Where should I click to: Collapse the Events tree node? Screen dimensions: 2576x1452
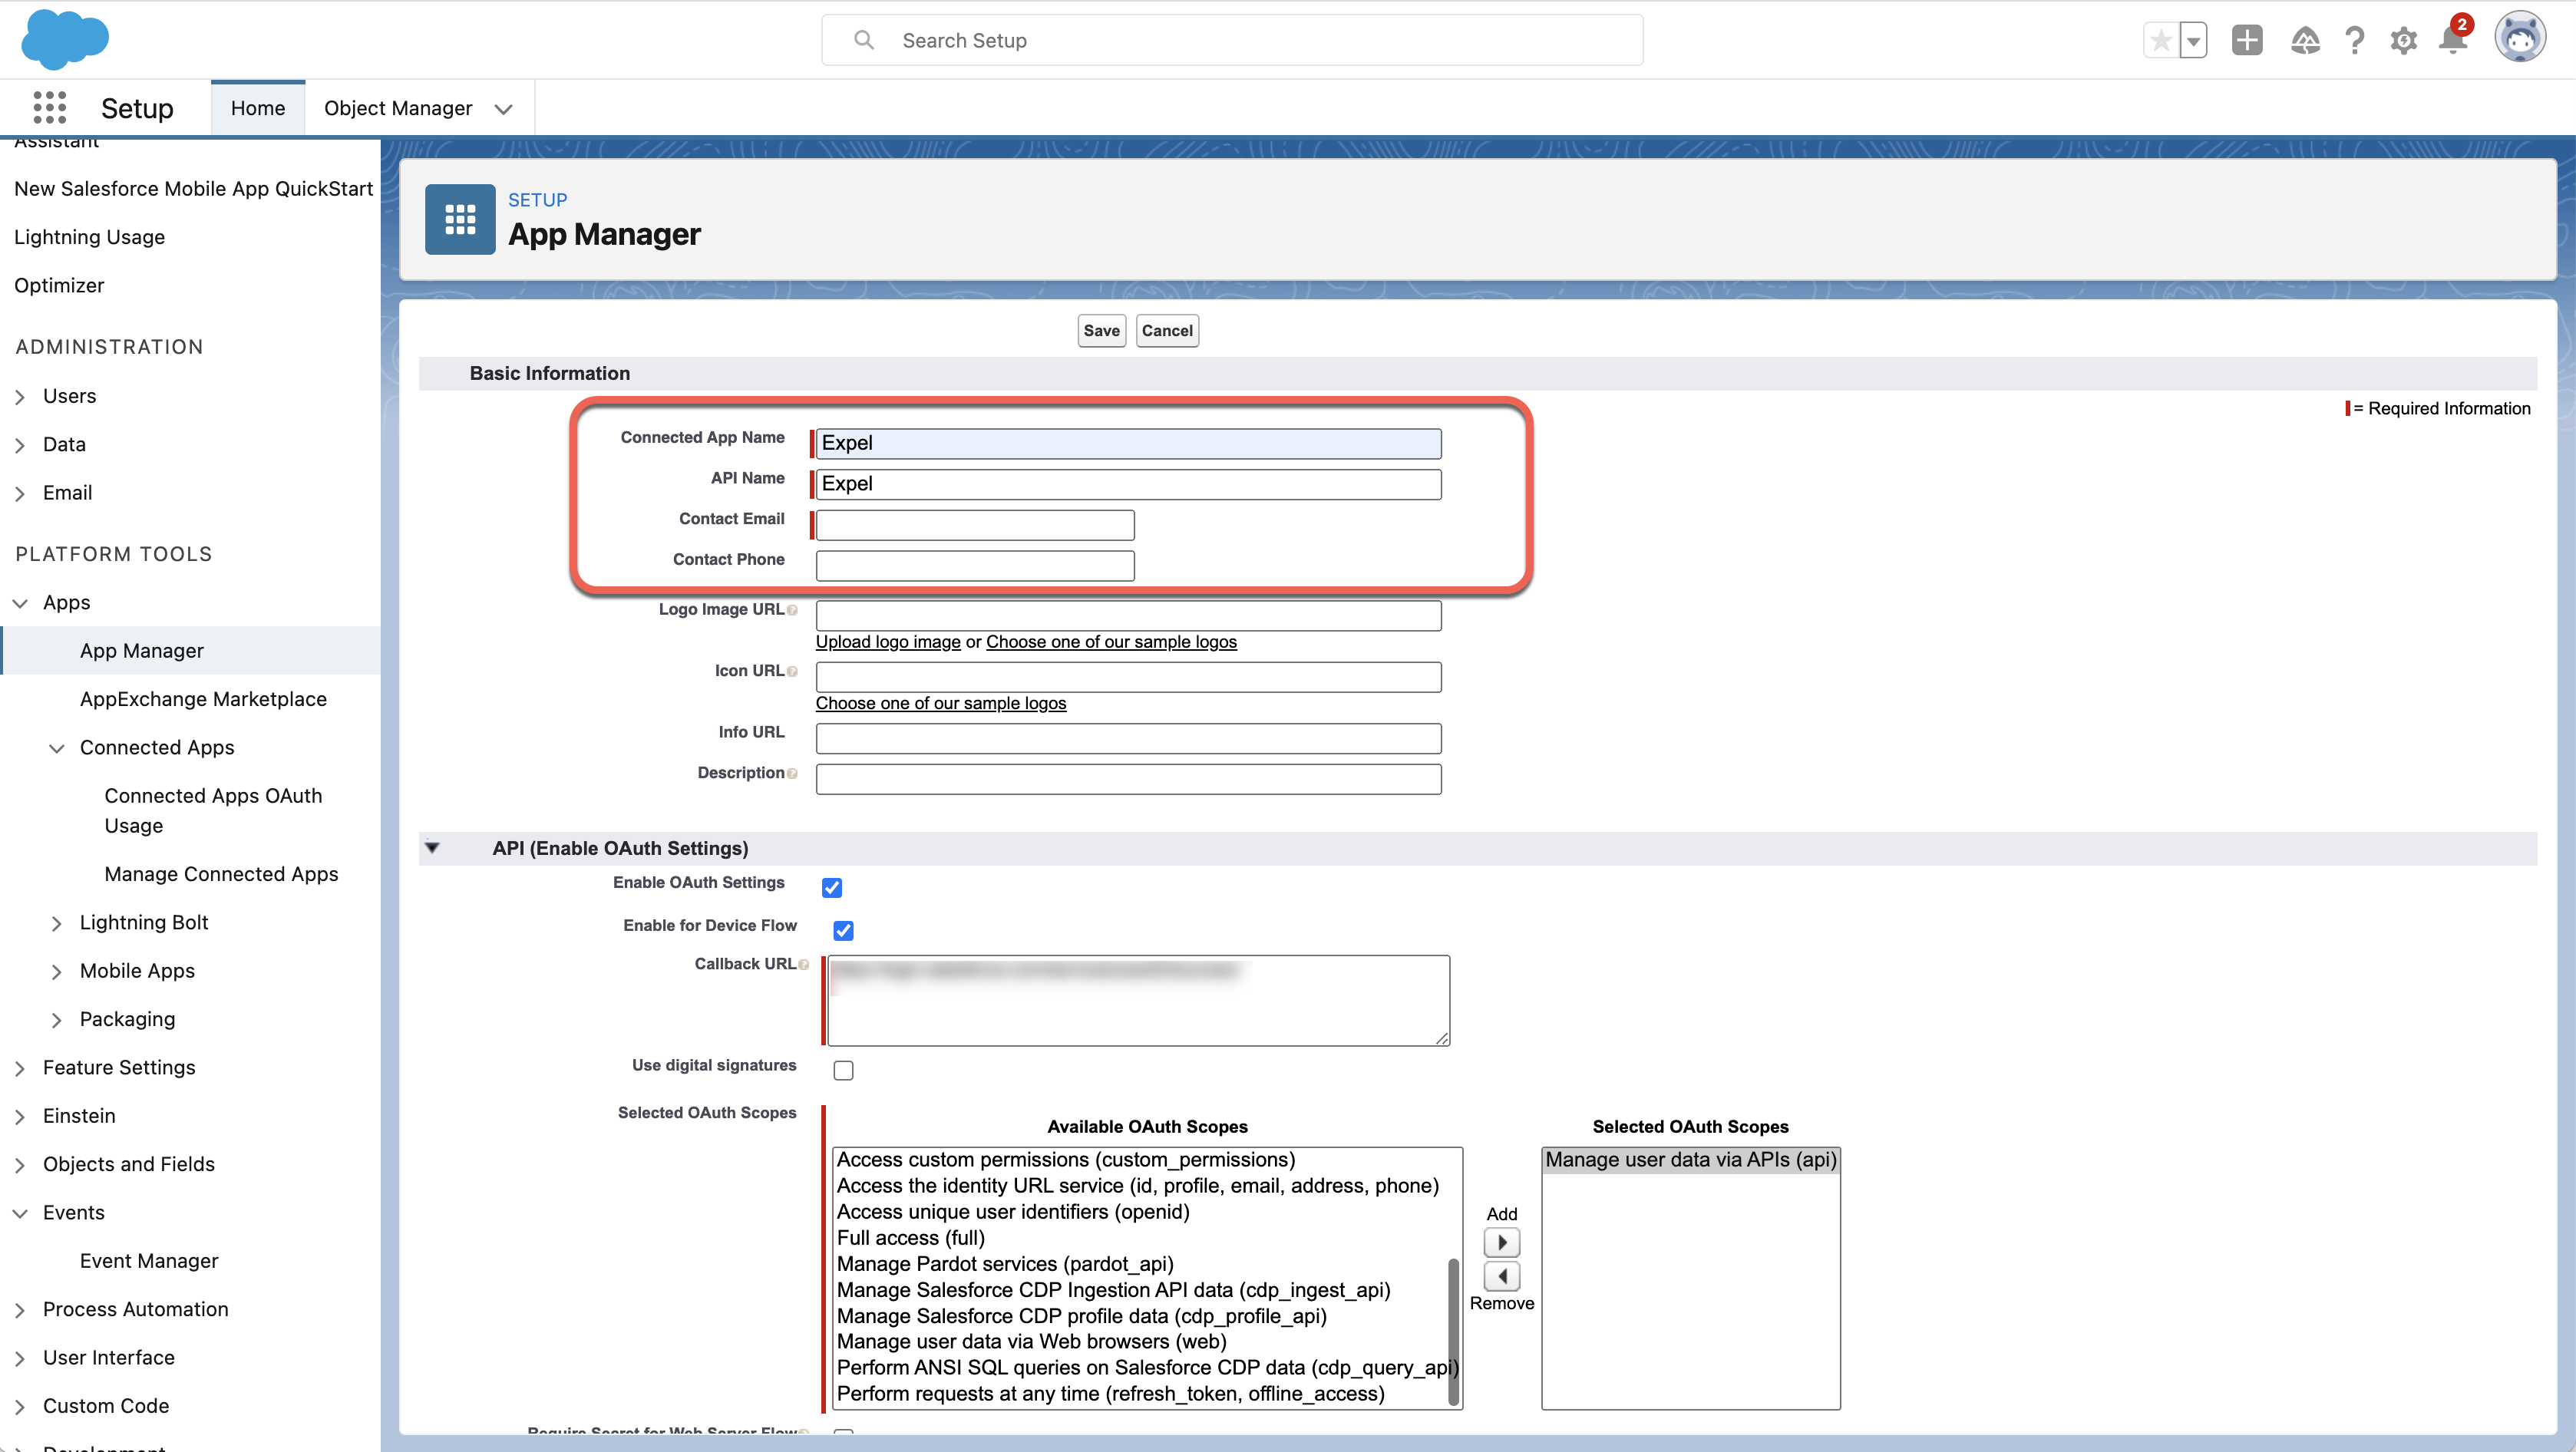click(20, 1213)
